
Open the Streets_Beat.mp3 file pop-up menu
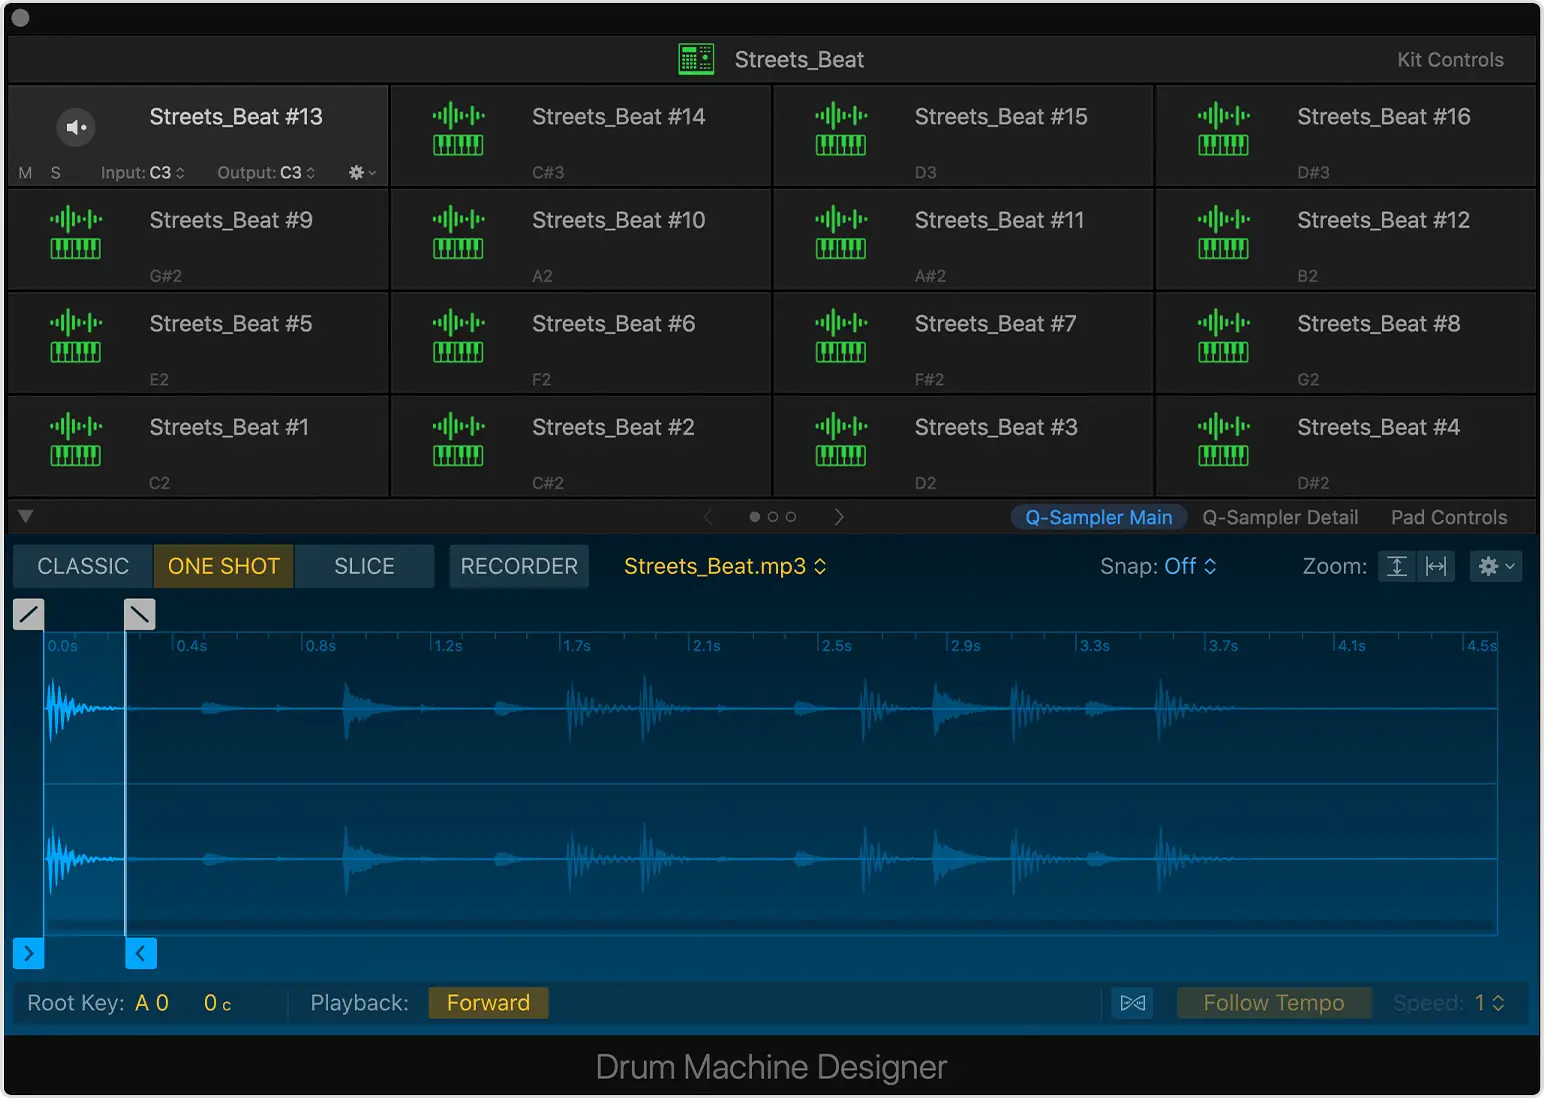(724, 566)
